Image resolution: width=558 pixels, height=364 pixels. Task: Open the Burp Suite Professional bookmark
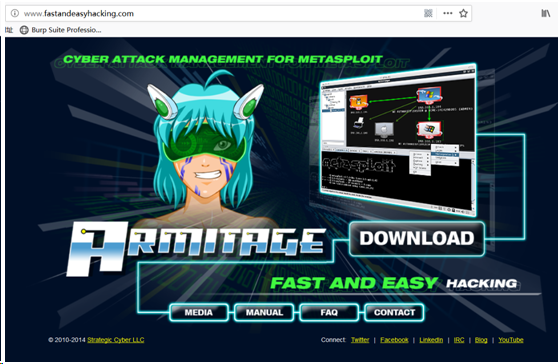click(x=60, y=30)
